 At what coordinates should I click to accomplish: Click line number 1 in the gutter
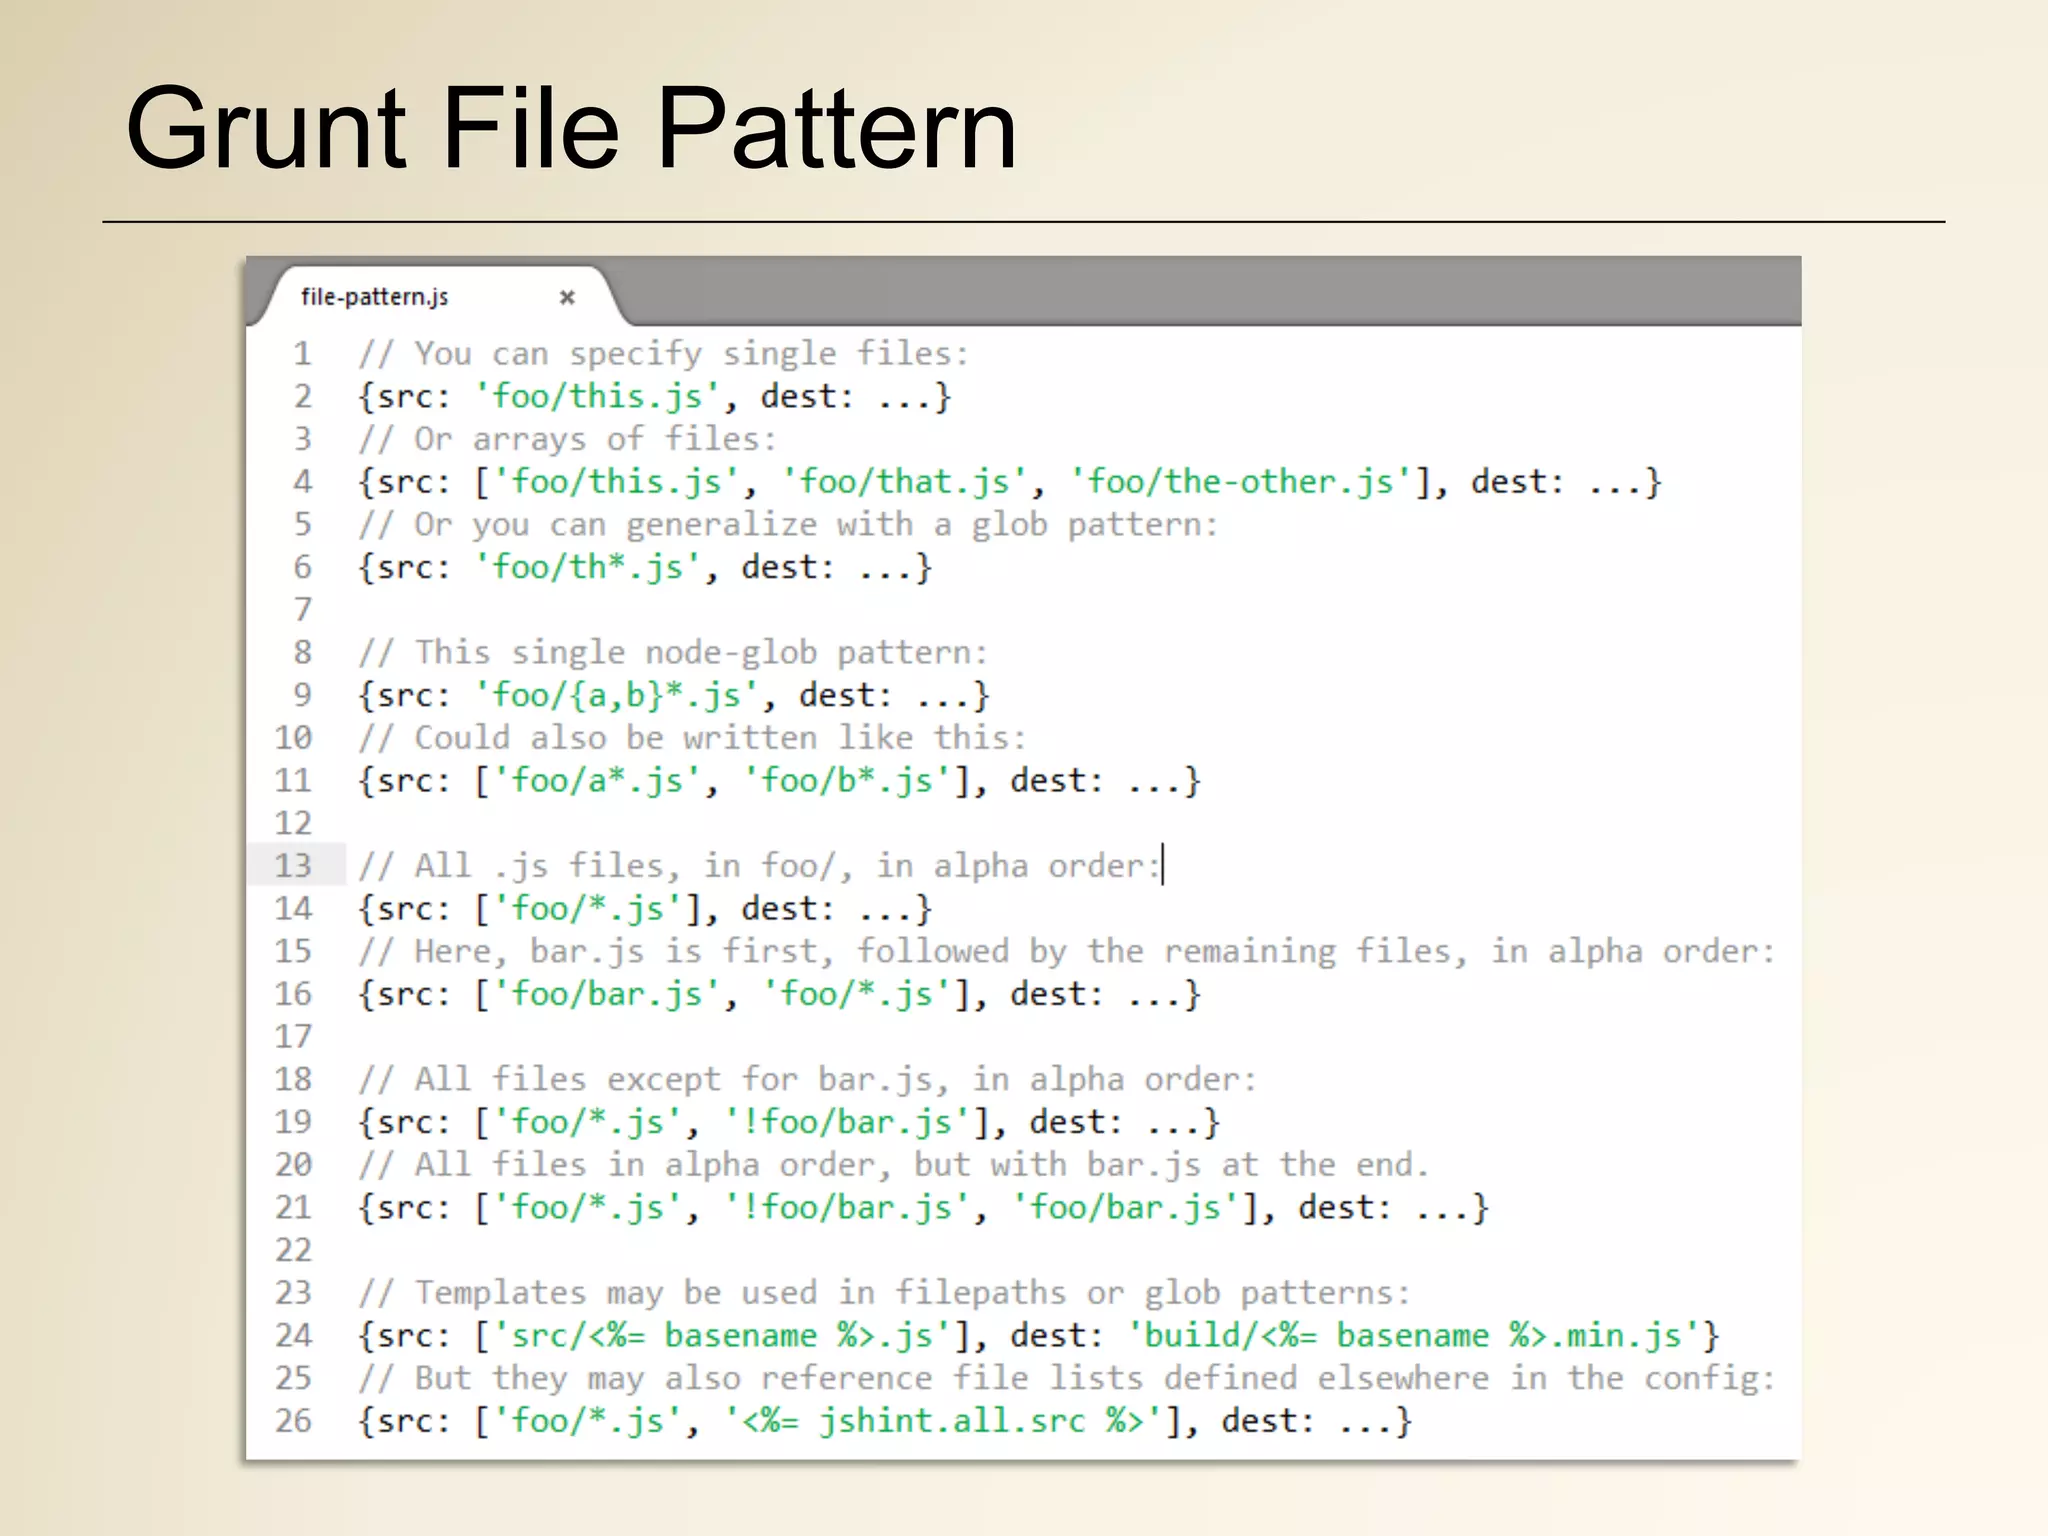point(302,354)
